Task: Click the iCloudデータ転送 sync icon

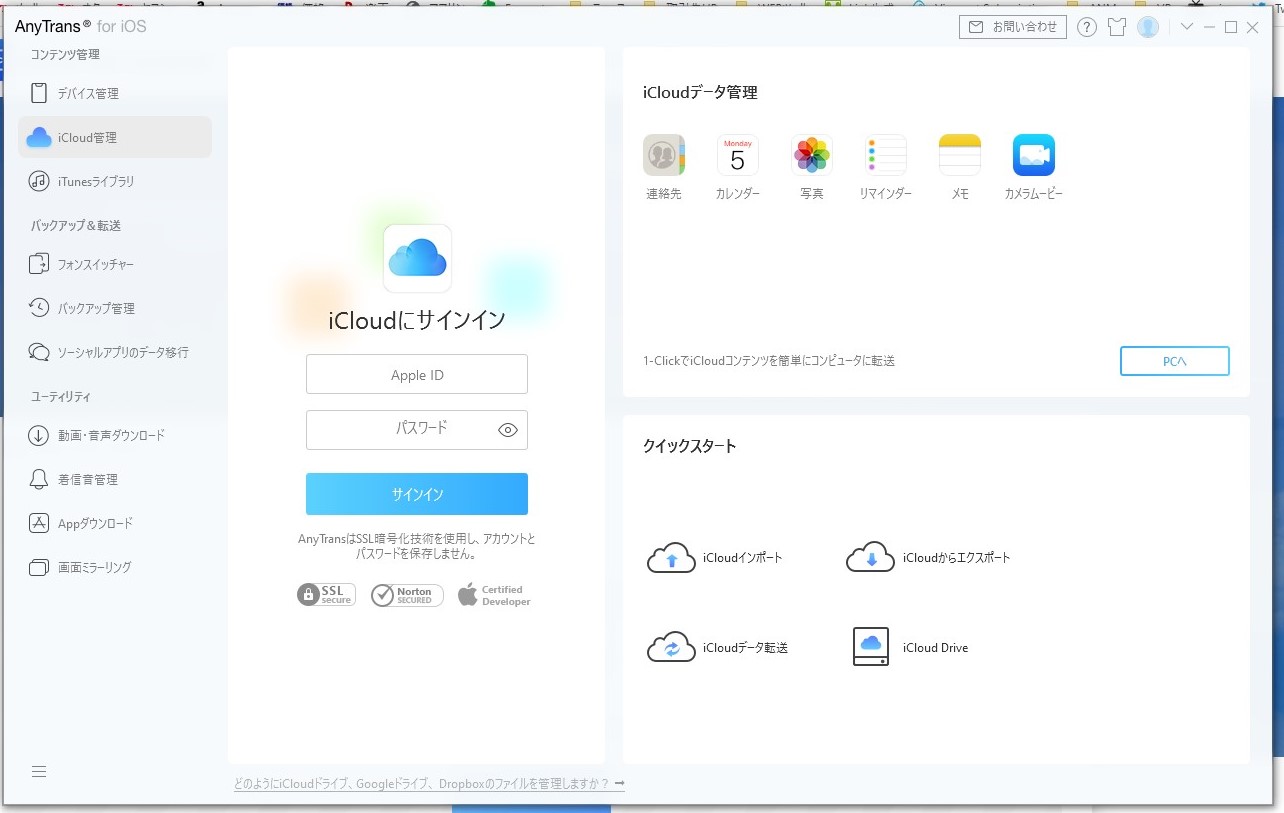Action: [671, 647]
